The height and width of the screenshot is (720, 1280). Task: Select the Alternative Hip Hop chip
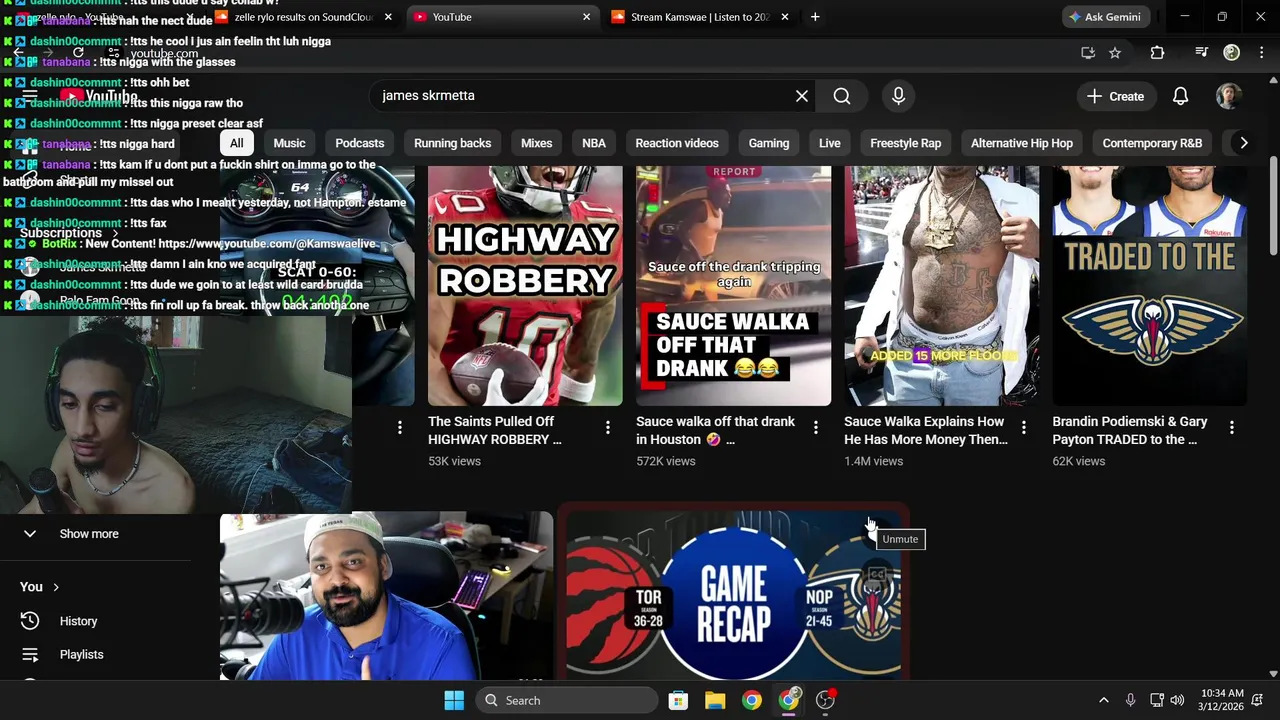(1022, 143)
